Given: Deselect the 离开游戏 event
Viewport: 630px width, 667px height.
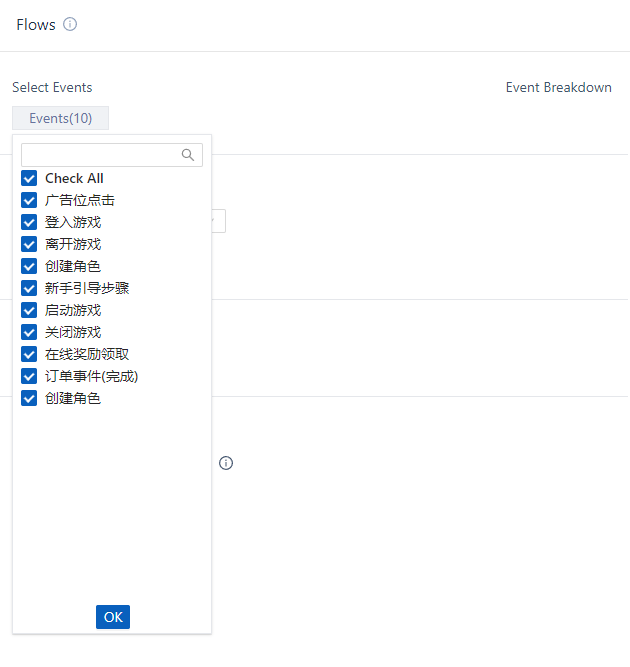Looking at the screenshot, I should [29, 244].
